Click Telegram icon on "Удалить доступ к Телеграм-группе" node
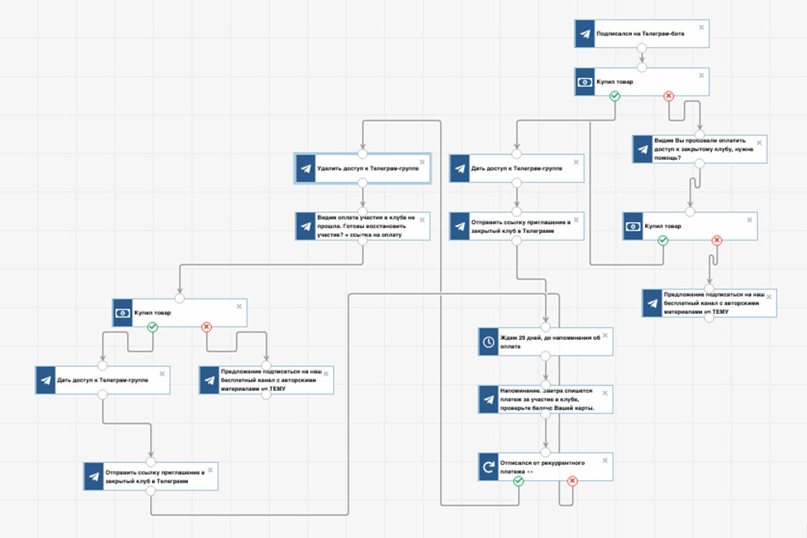 tap(306, 169)
